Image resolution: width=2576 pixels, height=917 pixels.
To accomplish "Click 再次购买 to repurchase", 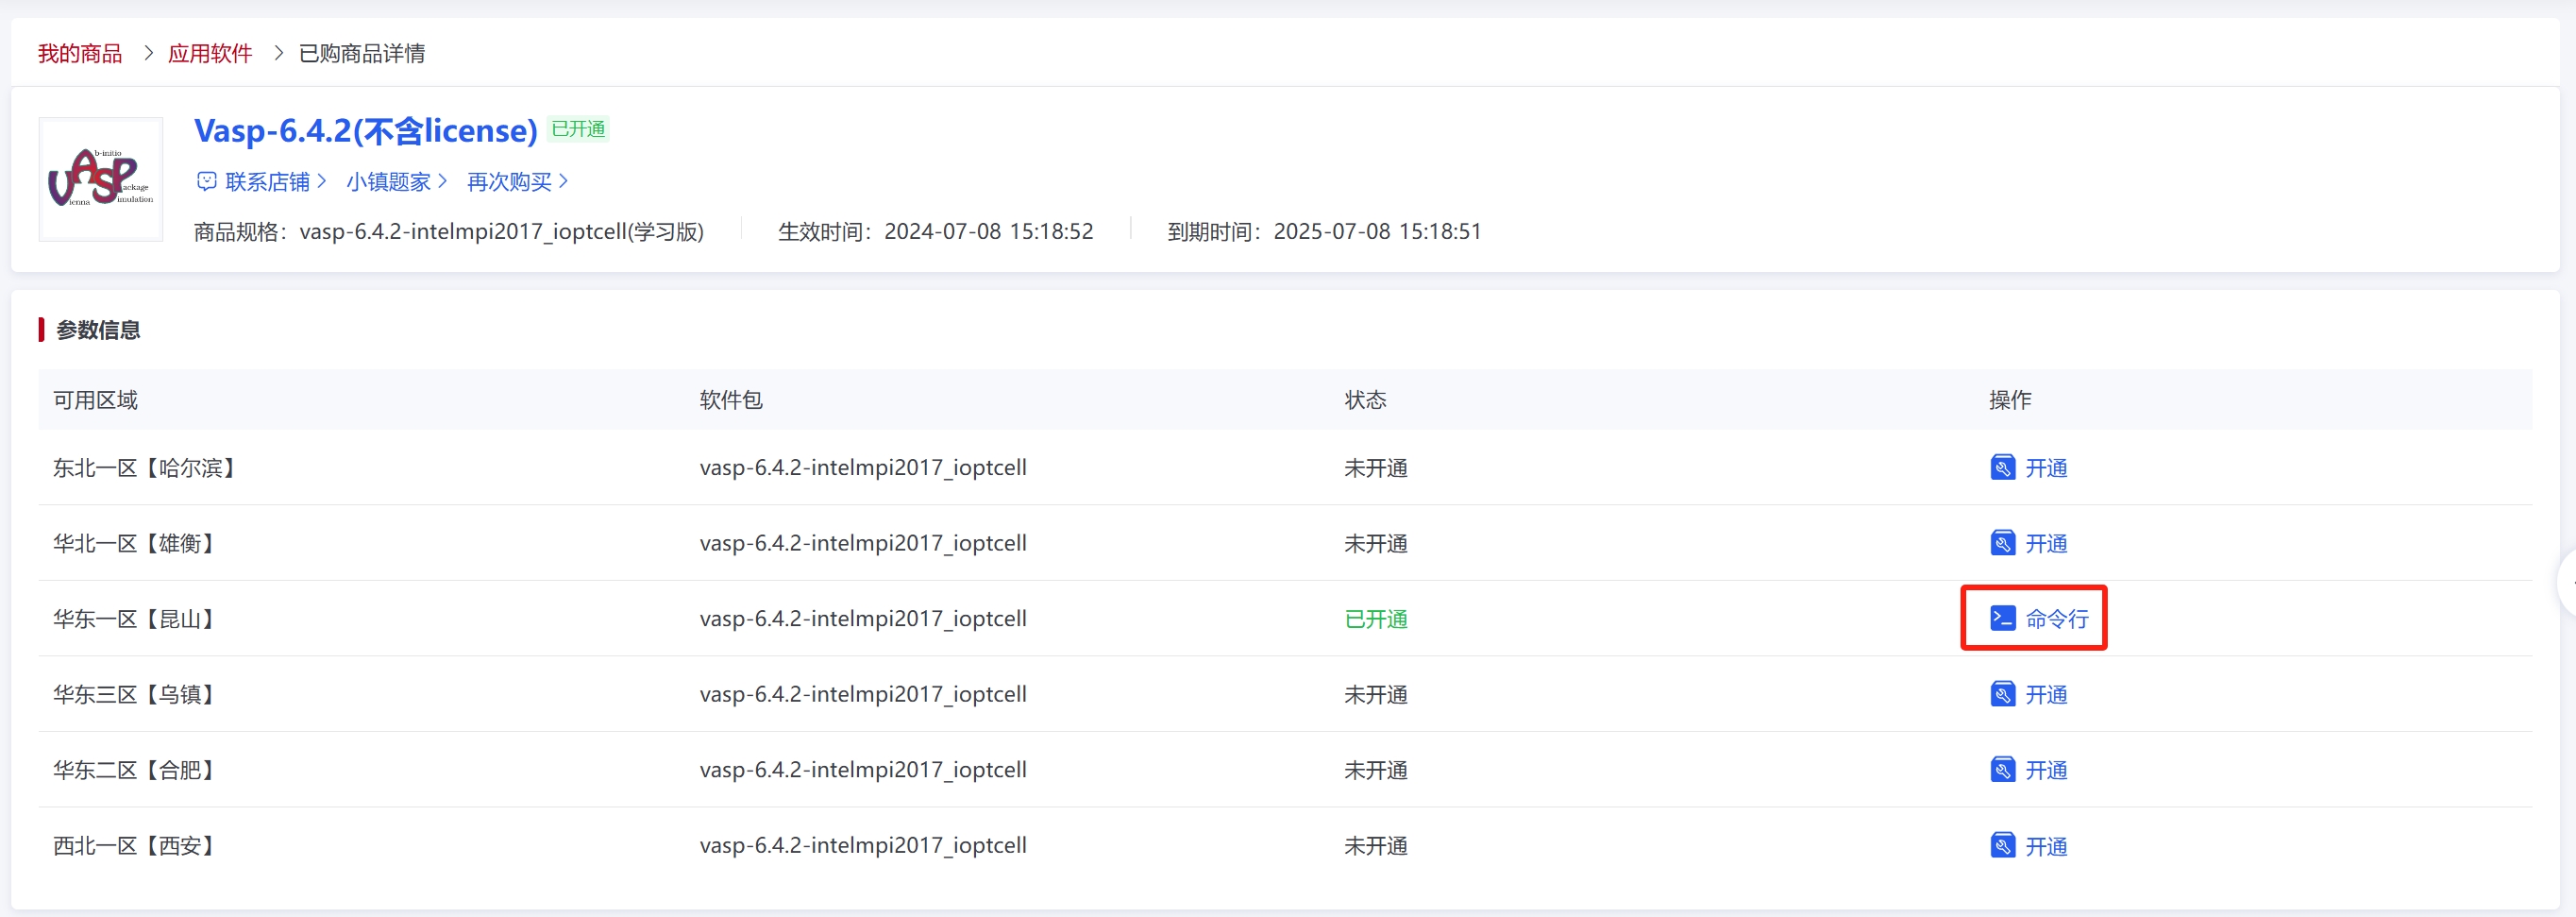I will [x=509, y=181].
